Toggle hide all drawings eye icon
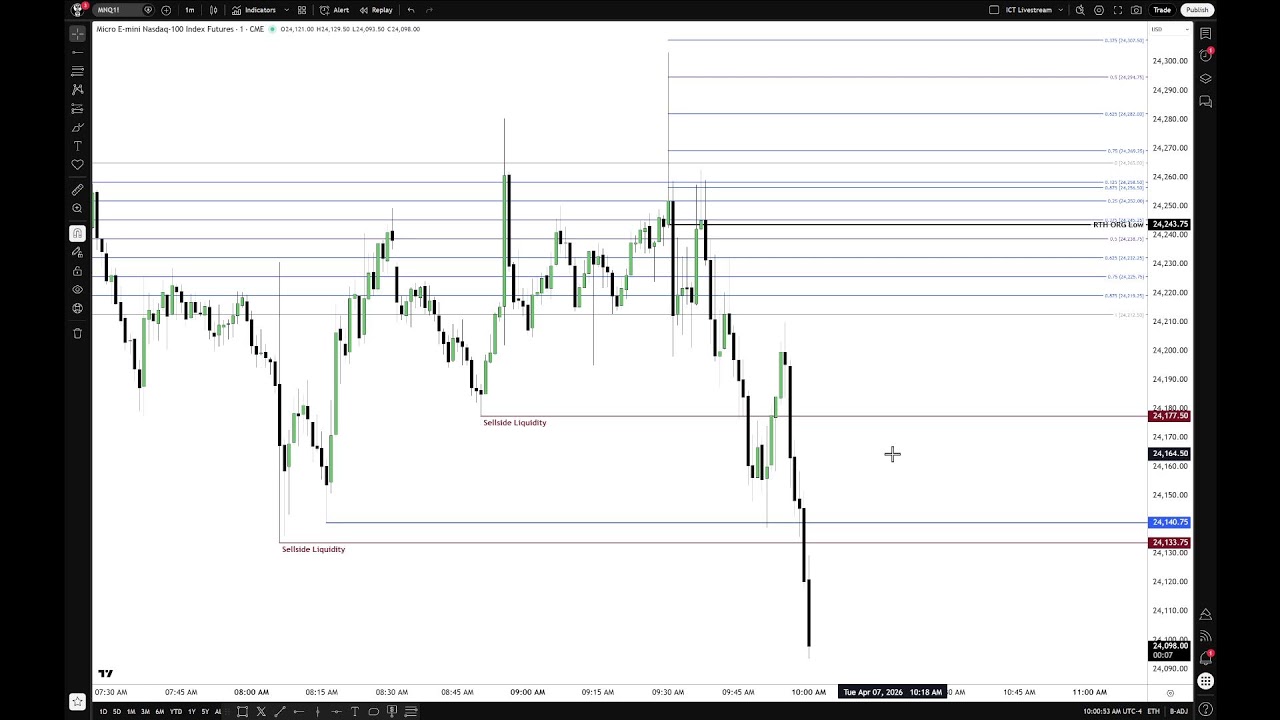Screen dimensions: 1280x720 (77, 288)
